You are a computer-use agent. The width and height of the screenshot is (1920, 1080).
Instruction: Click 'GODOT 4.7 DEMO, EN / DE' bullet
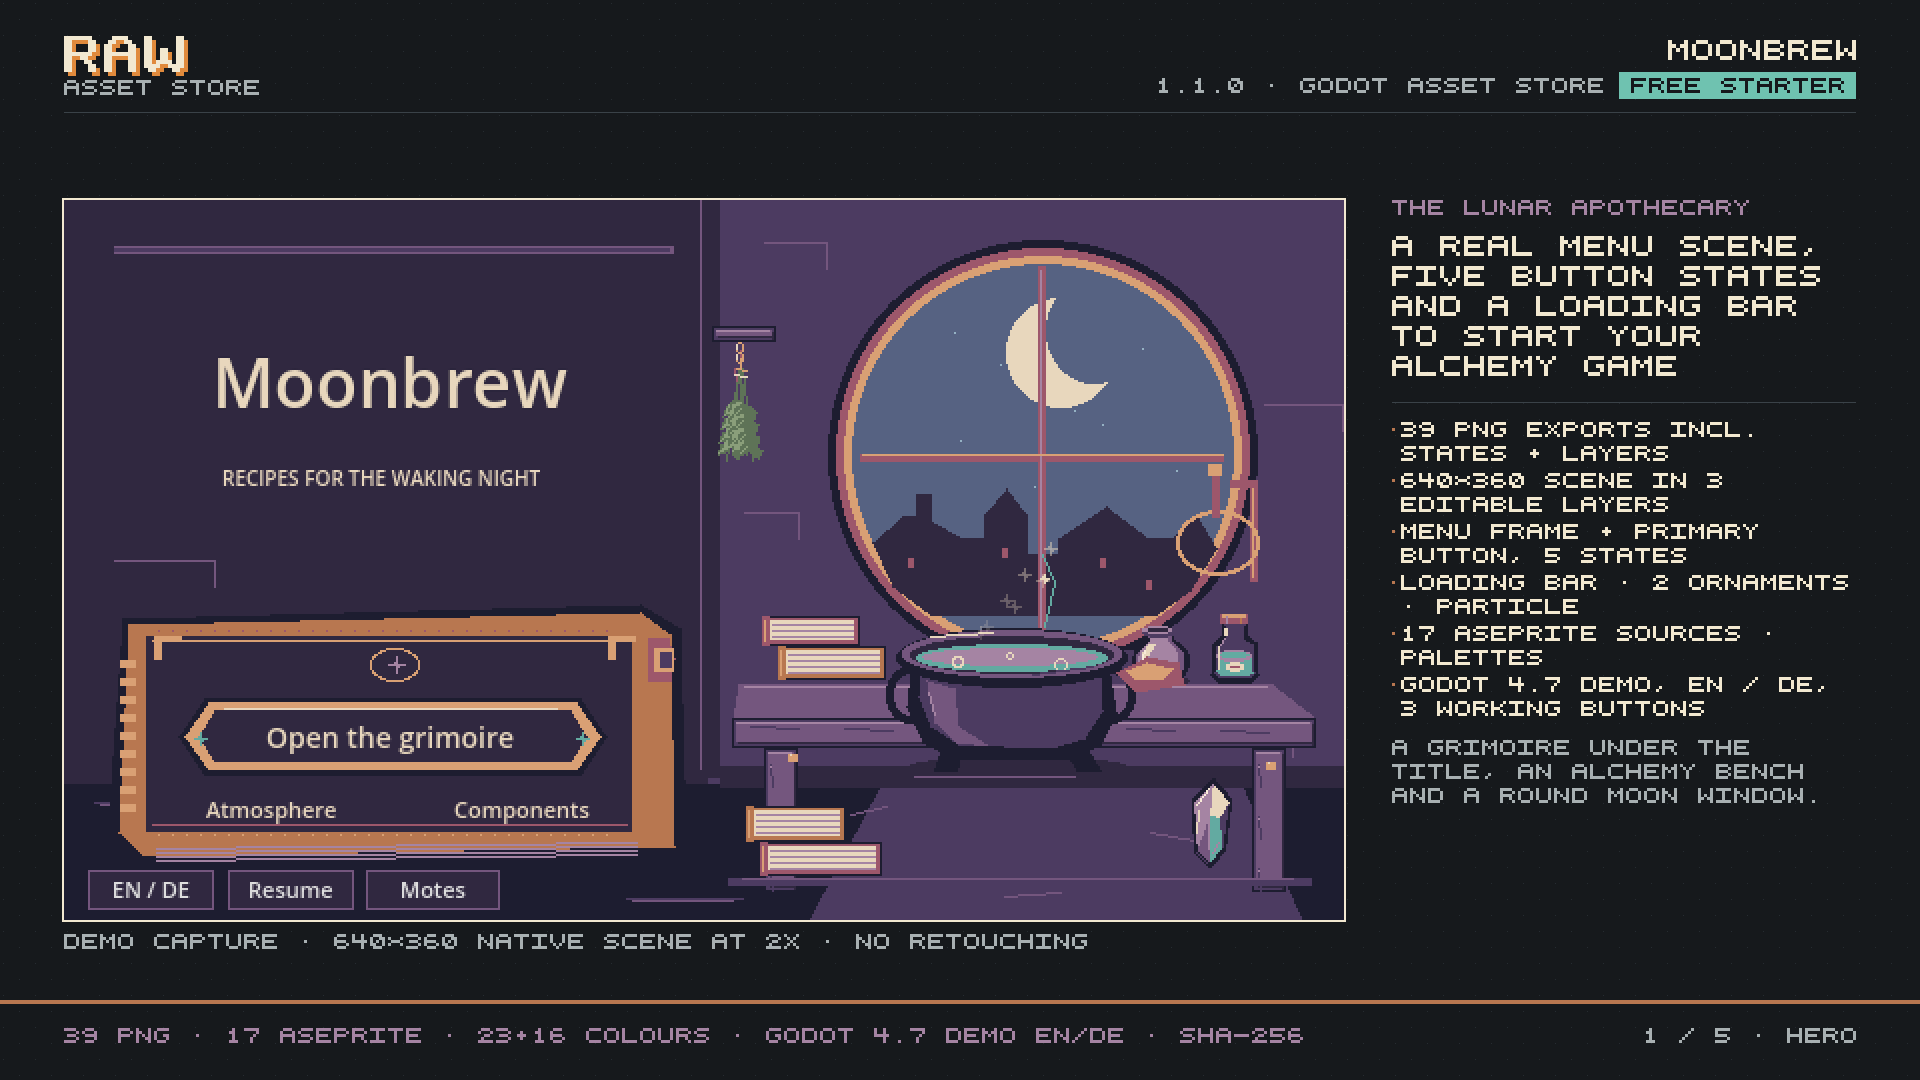tap(1613, 684)
